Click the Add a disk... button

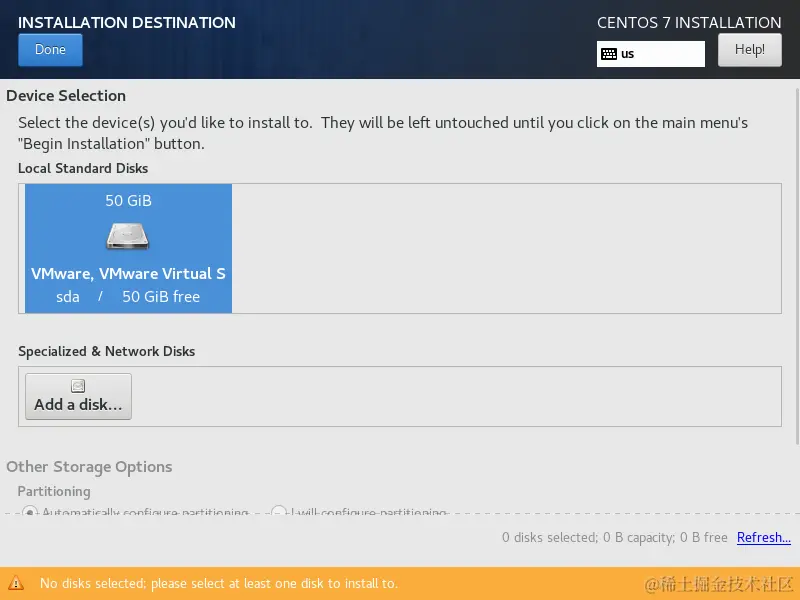(78, 396)
